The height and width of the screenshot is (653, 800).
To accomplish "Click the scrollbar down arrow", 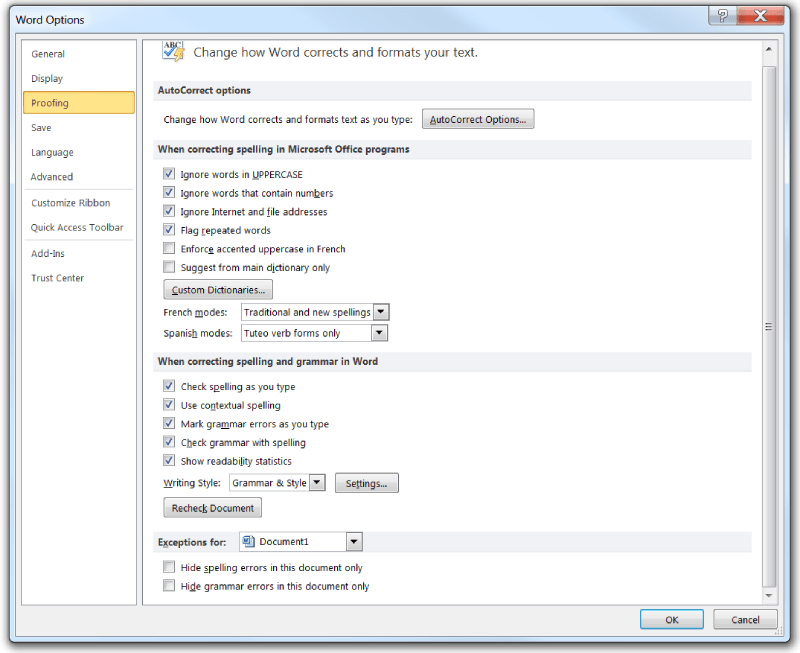I will coord(769,596).
